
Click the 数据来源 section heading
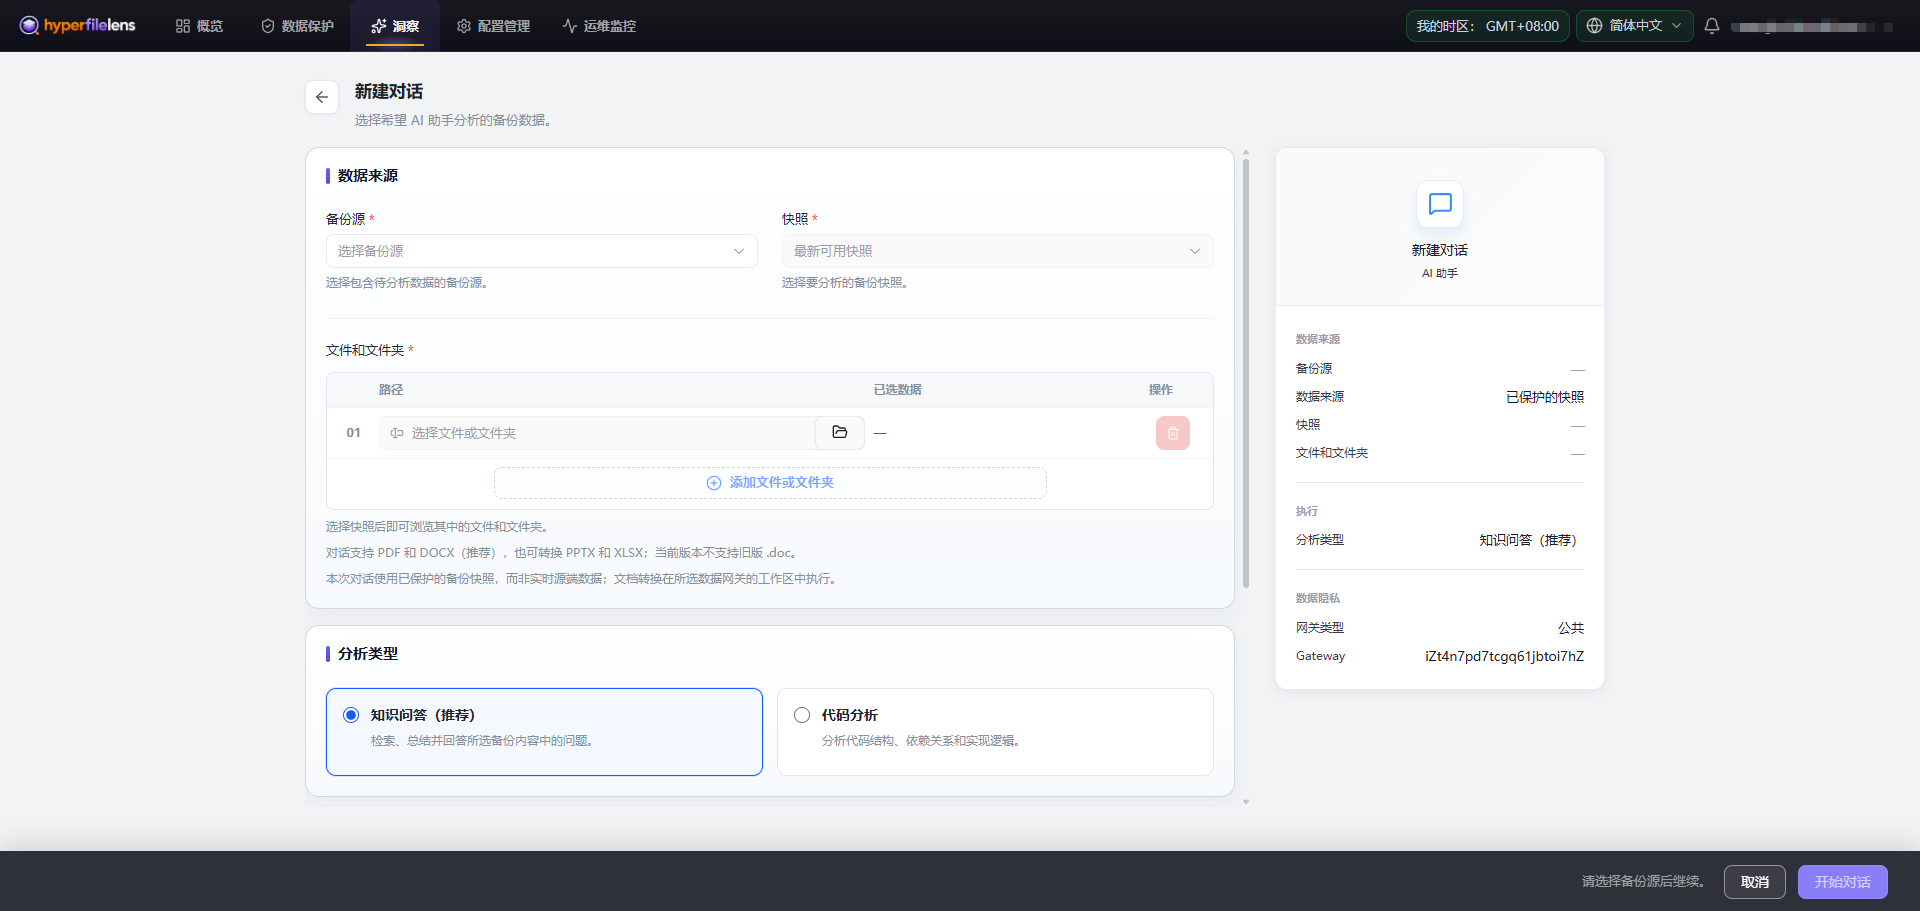click(368, 176)
